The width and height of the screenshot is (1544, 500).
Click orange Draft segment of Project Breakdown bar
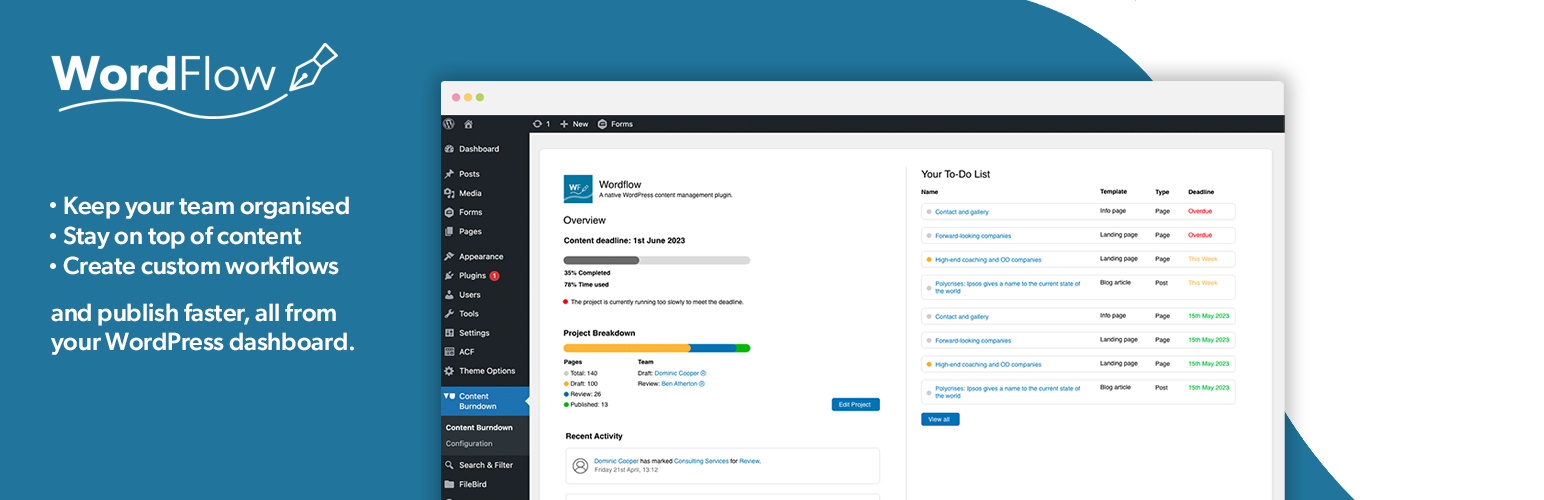pyautogui.click(x=627, y=348)
